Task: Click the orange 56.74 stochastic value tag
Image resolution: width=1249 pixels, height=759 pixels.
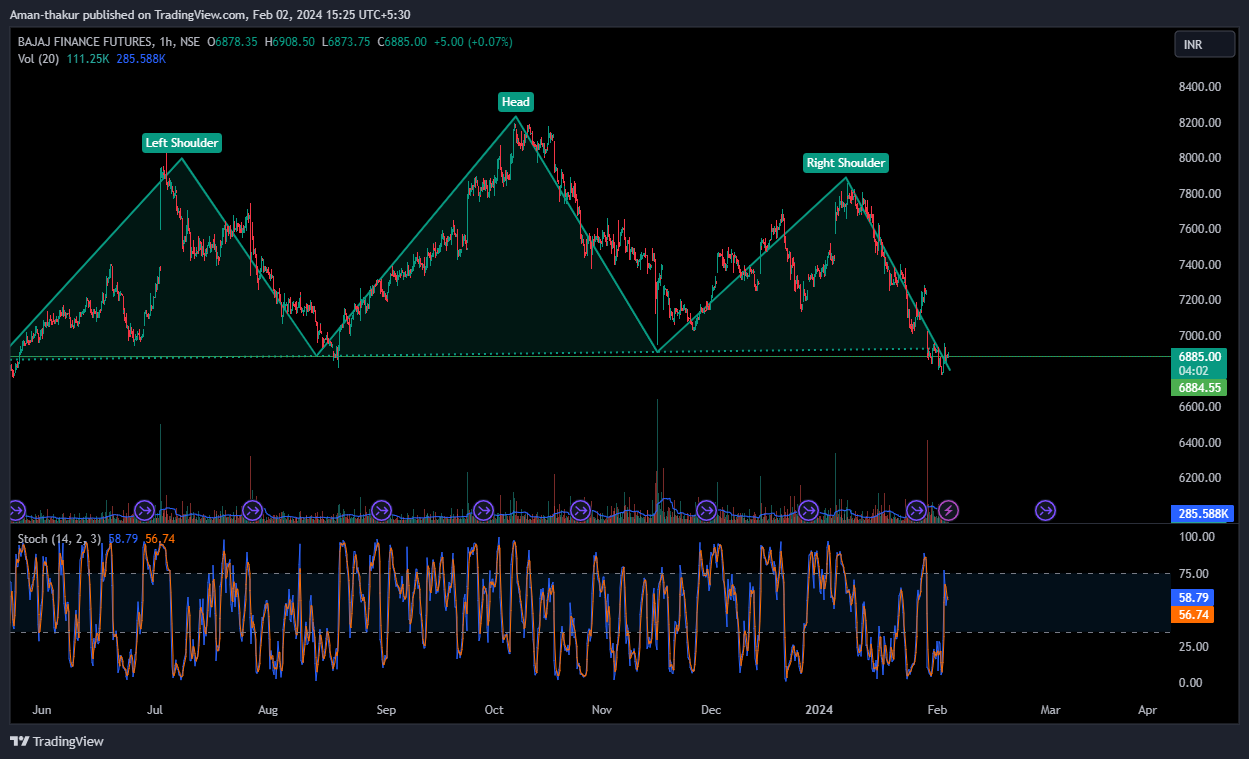Action: point(1192,614)
